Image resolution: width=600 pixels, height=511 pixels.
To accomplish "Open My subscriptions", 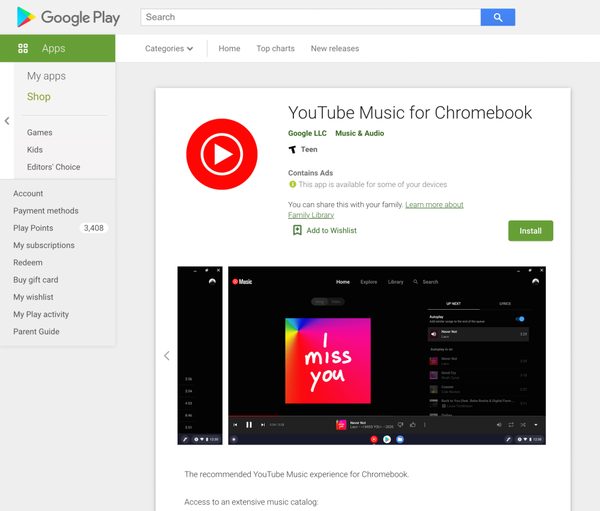I will click(x=44, y=245).
